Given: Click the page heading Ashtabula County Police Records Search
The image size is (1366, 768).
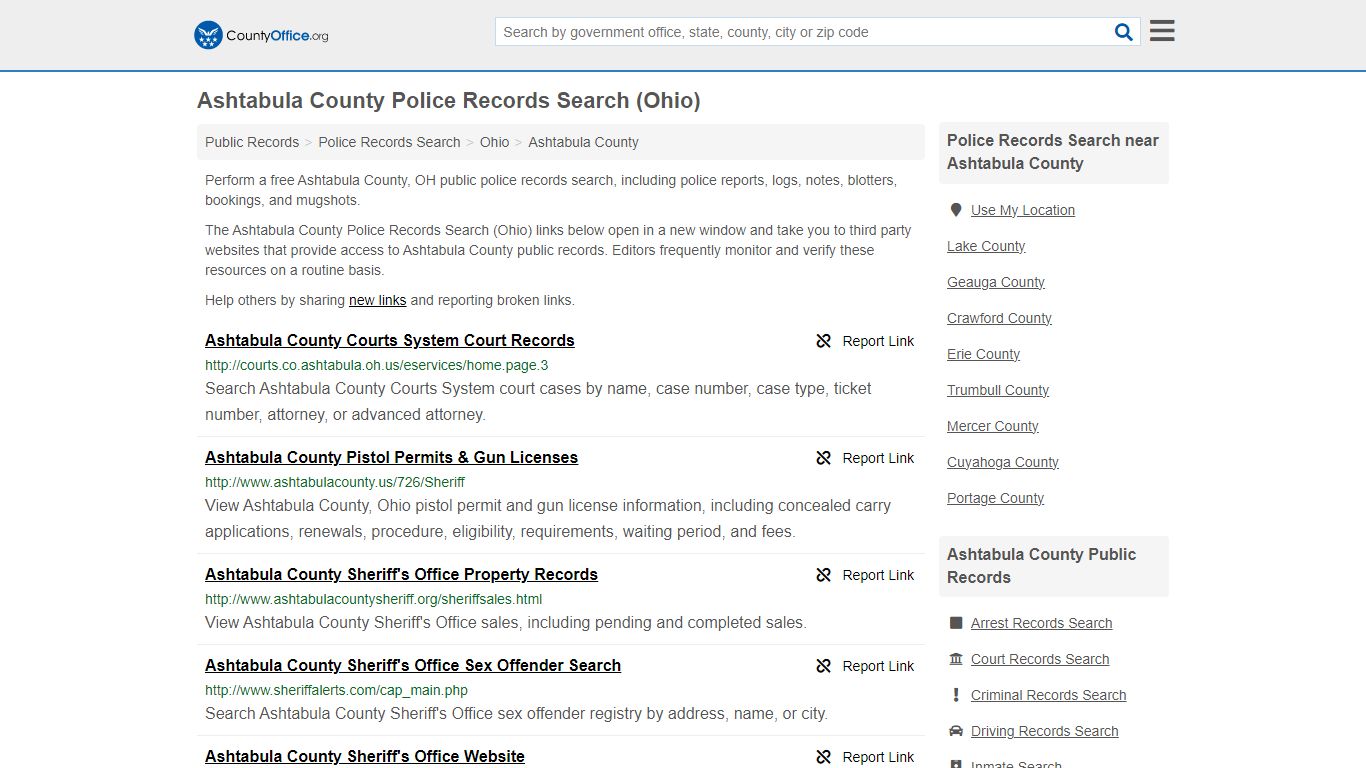Looking at the screenshot, I should click(x=448, y=101).
